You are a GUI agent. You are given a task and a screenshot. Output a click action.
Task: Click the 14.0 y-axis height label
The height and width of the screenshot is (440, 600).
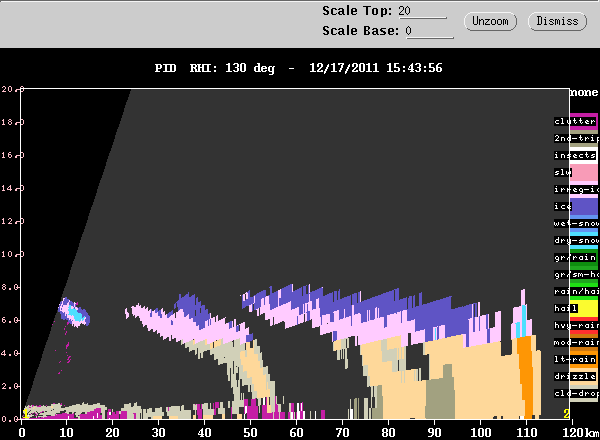pos(13,188)
